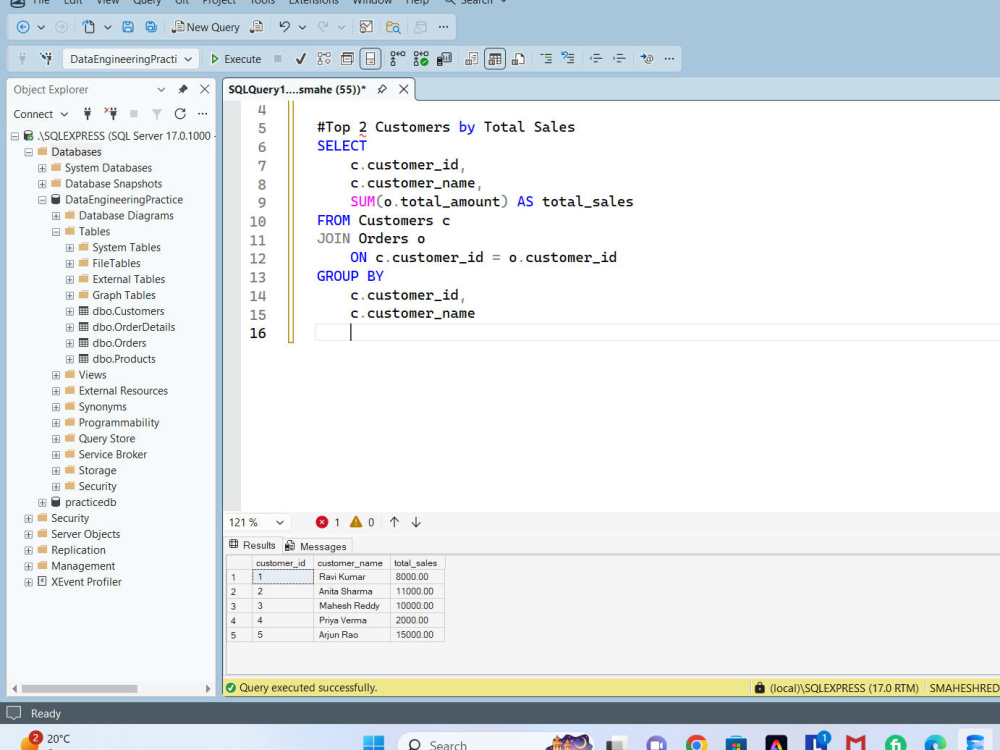Select Results to Text output mode

tap(471, 59)
